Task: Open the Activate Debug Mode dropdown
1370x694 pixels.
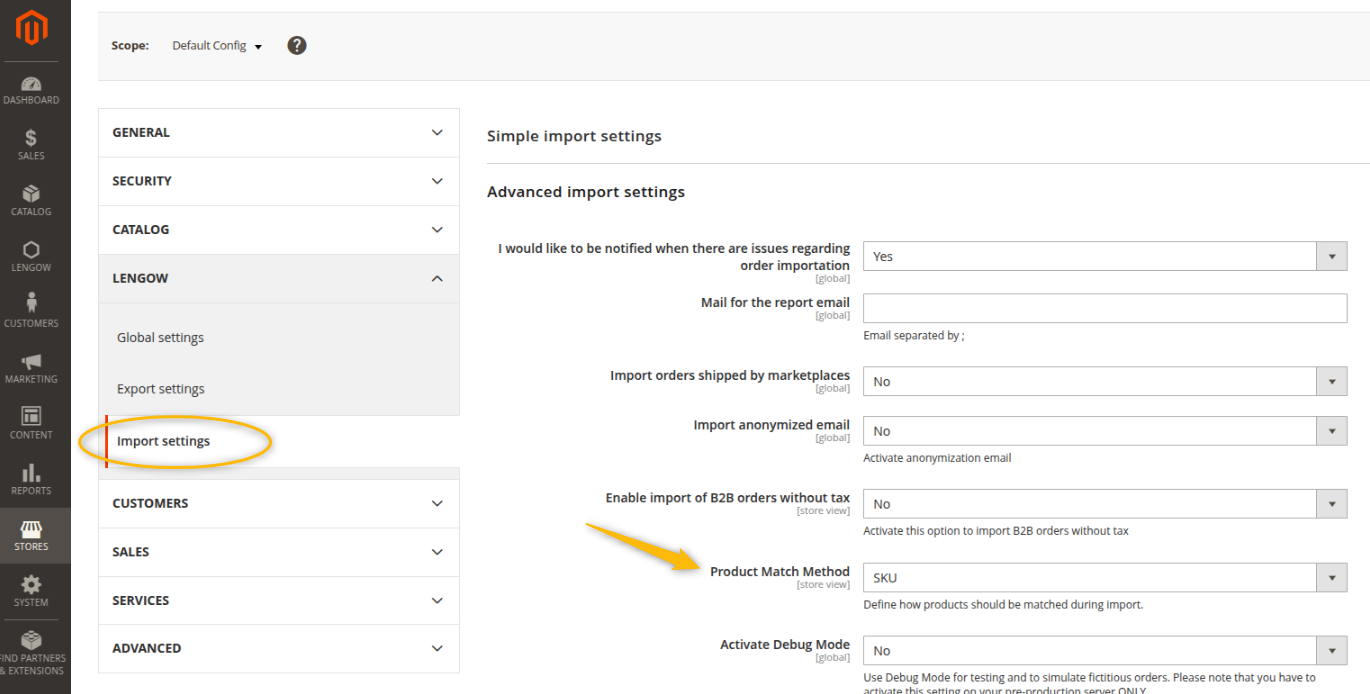Action: [x=1104, y=651]
